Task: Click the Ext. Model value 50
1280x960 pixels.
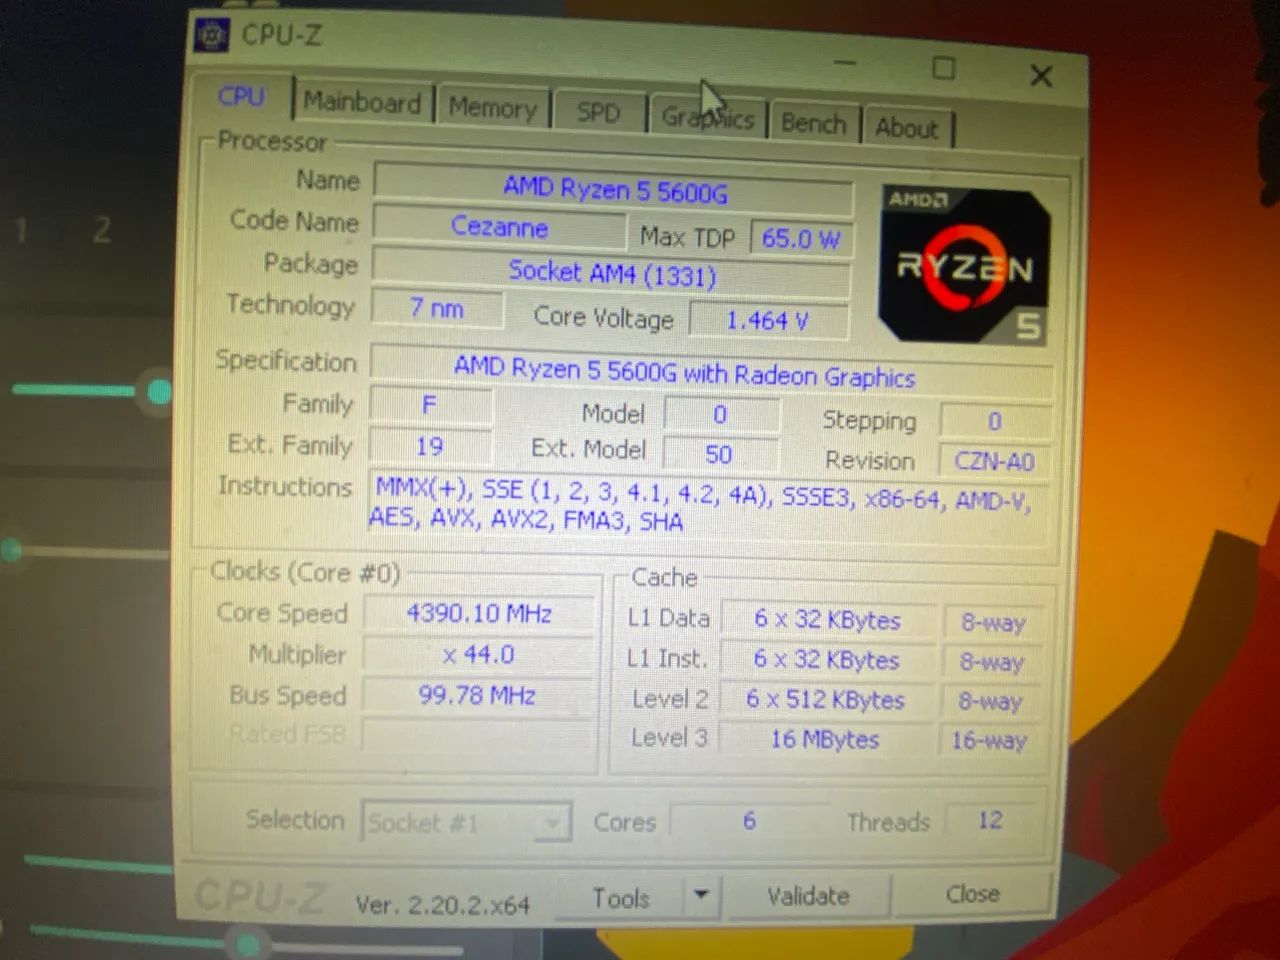Action: tap(719, 454)
